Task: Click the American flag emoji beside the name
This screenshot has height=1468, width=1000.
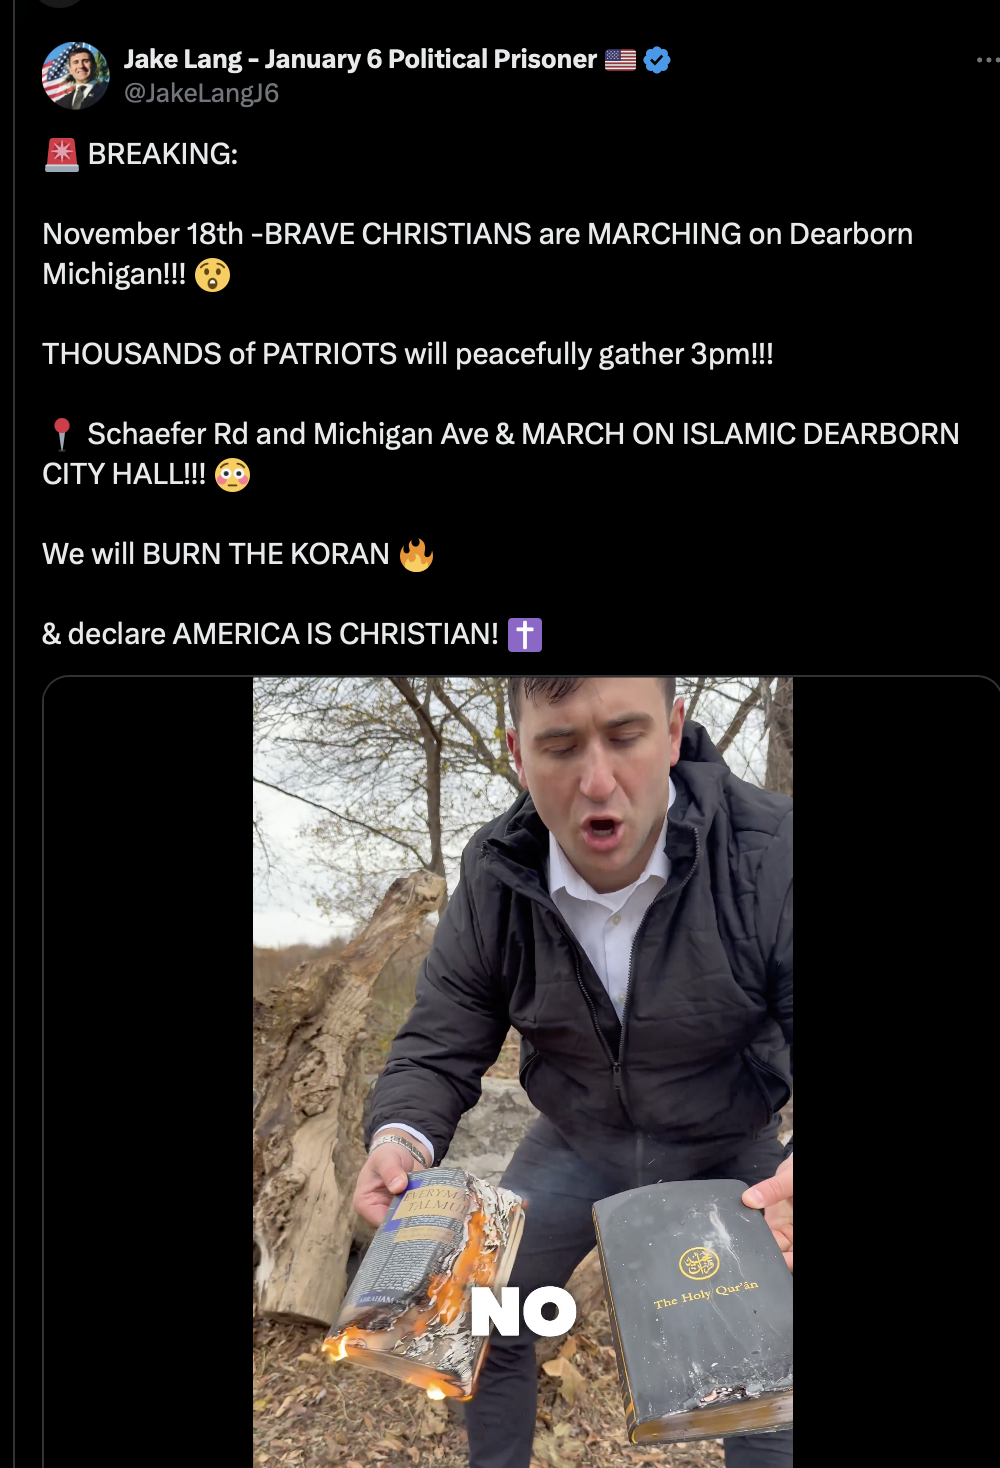Action: (x=620, y=60)
